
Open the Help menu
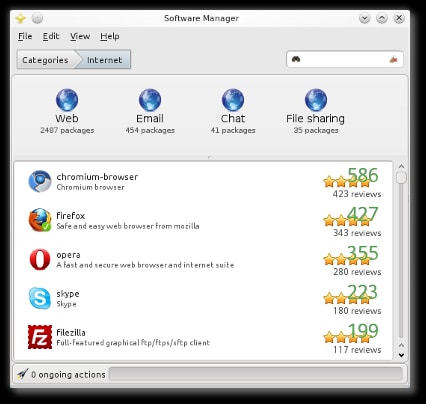click(x=110, y=36)
